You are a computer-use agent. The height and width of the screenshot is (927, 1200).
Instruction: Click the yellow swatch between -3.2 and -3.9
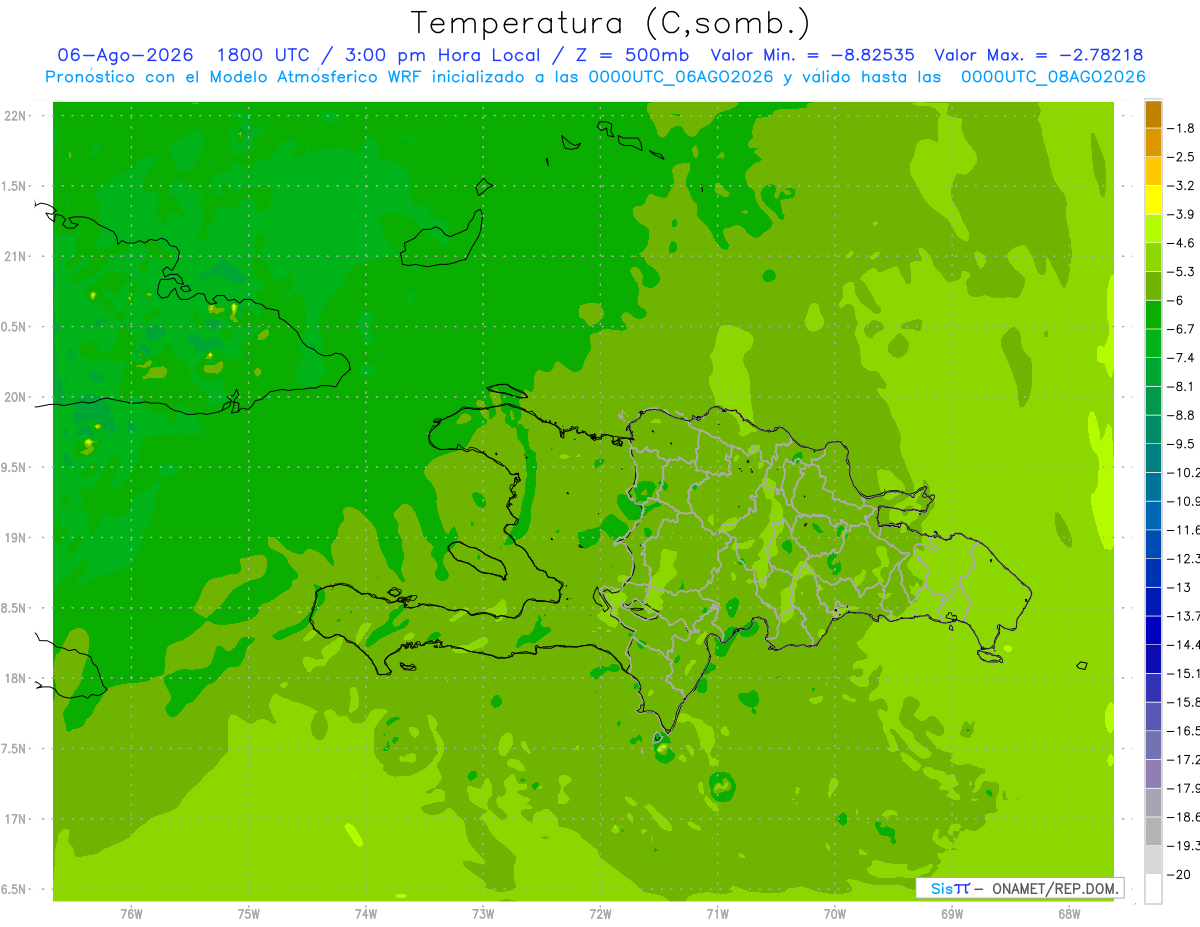click(1153, 200)
